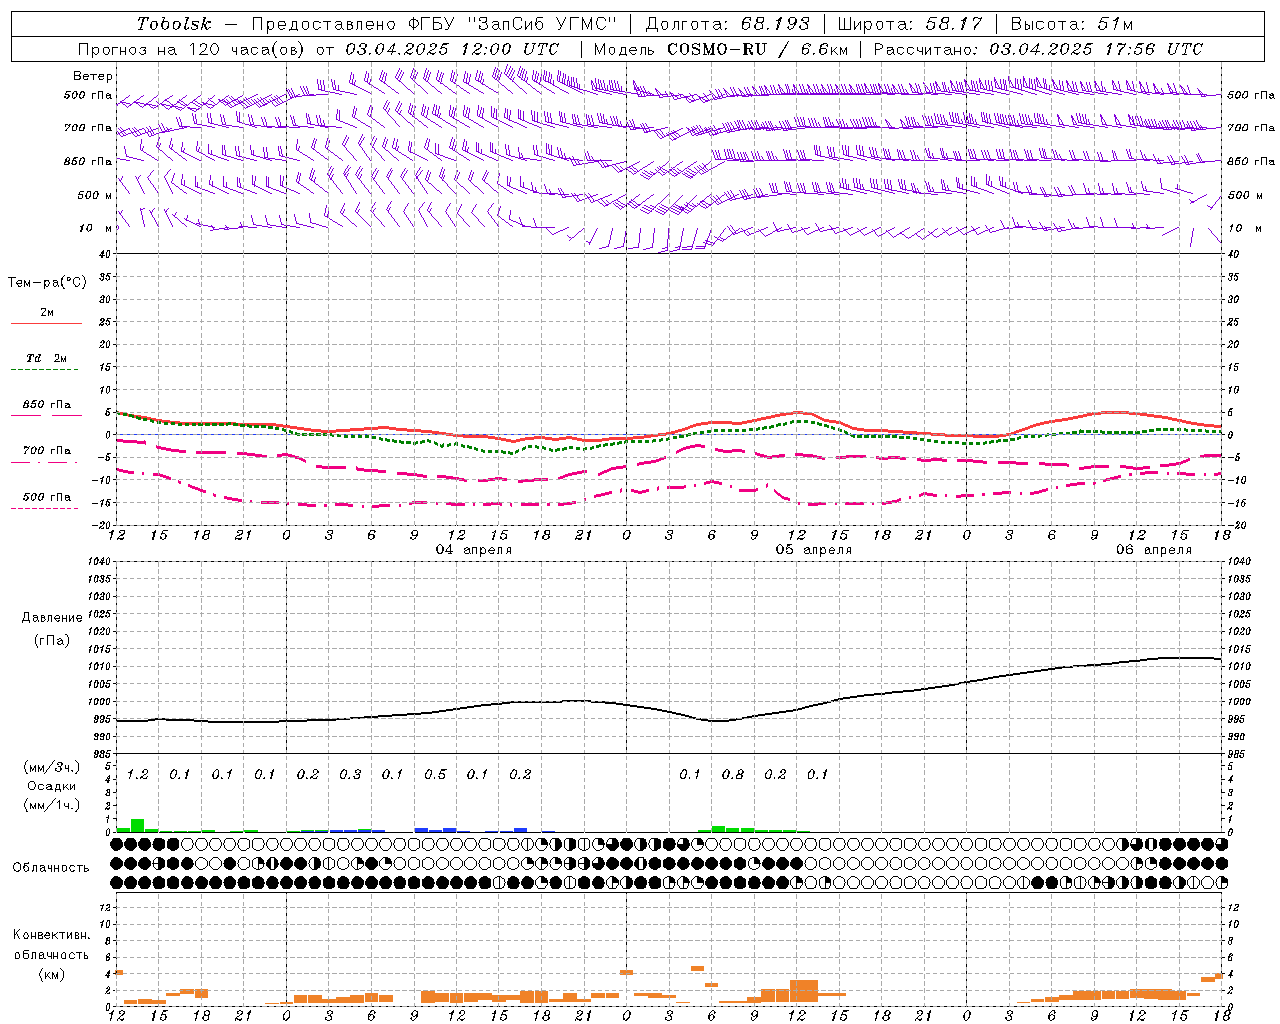Image resolution: width=1280 pixels, height=1024 pixels.
Task: Click the text "Предоставлено ФГБУ "ЗапСиб УГМС""
Action: (x=434, y=24)
